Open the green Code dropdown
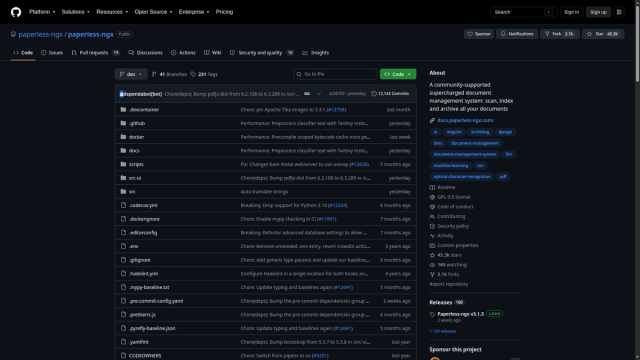This screenshot has width=640, height=360. tap(398, 74)
